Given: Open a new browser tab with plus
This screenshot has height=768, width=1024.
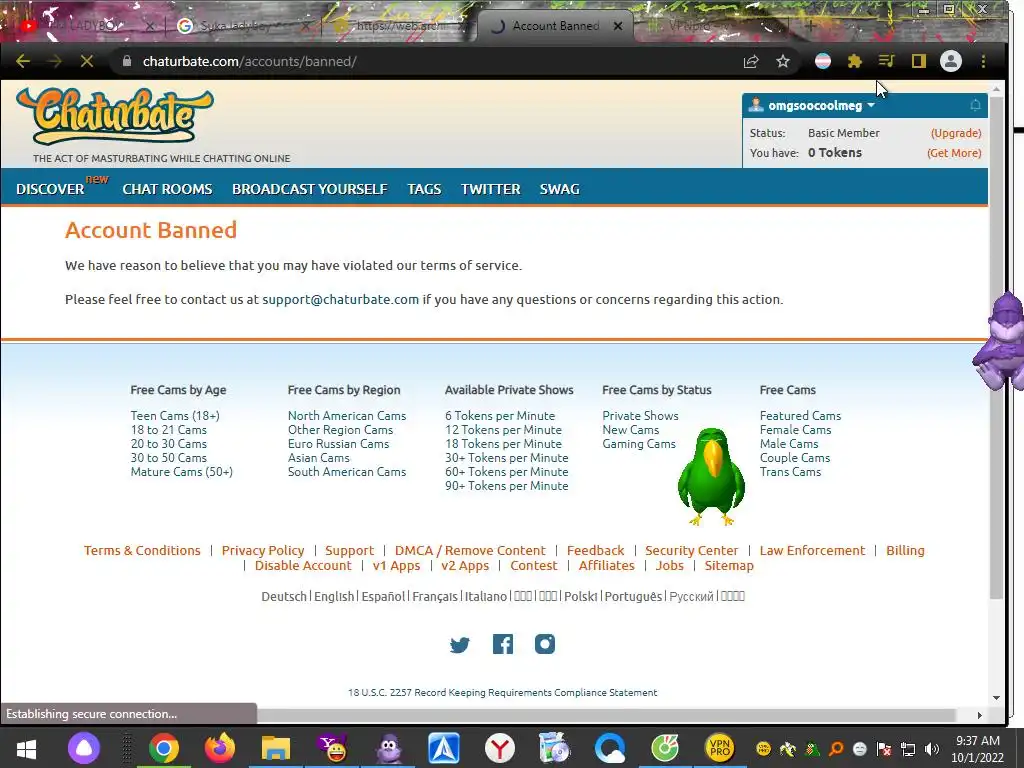Looking at the screenshot, I should tap(810, 26).
